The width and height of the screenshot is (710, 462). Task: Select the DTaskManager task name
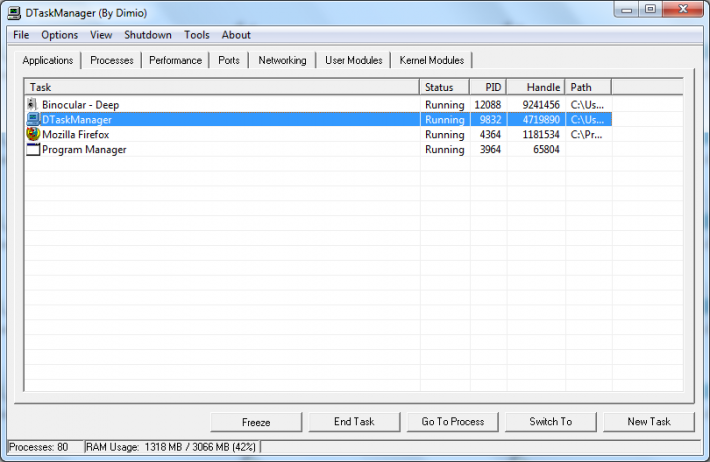tap(77, 120)
